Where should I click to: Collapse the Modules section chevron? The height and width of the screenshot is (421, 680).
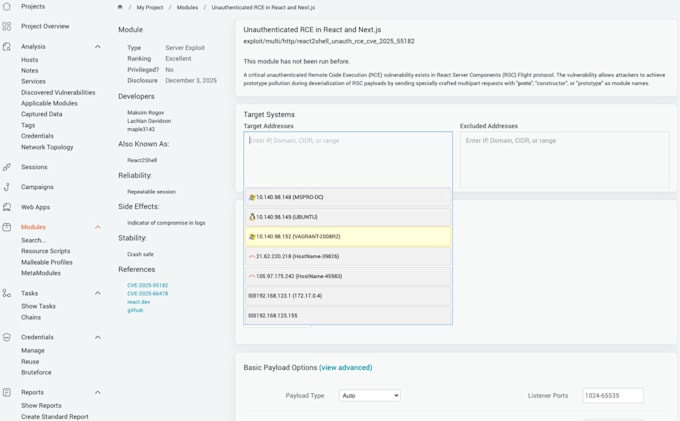pyautogui.click(x=98, y=227)
